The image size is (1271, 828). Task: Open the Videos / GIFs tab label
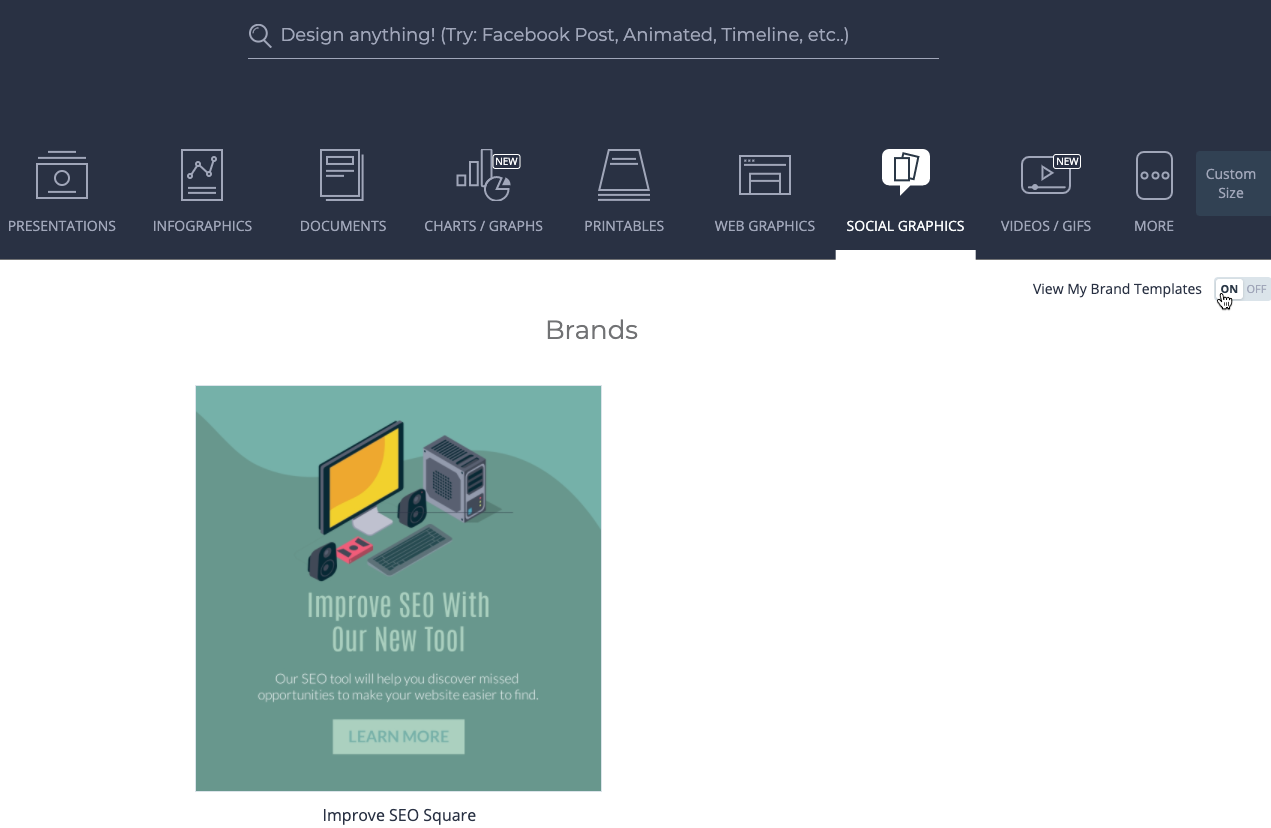tap(1046, 226)
